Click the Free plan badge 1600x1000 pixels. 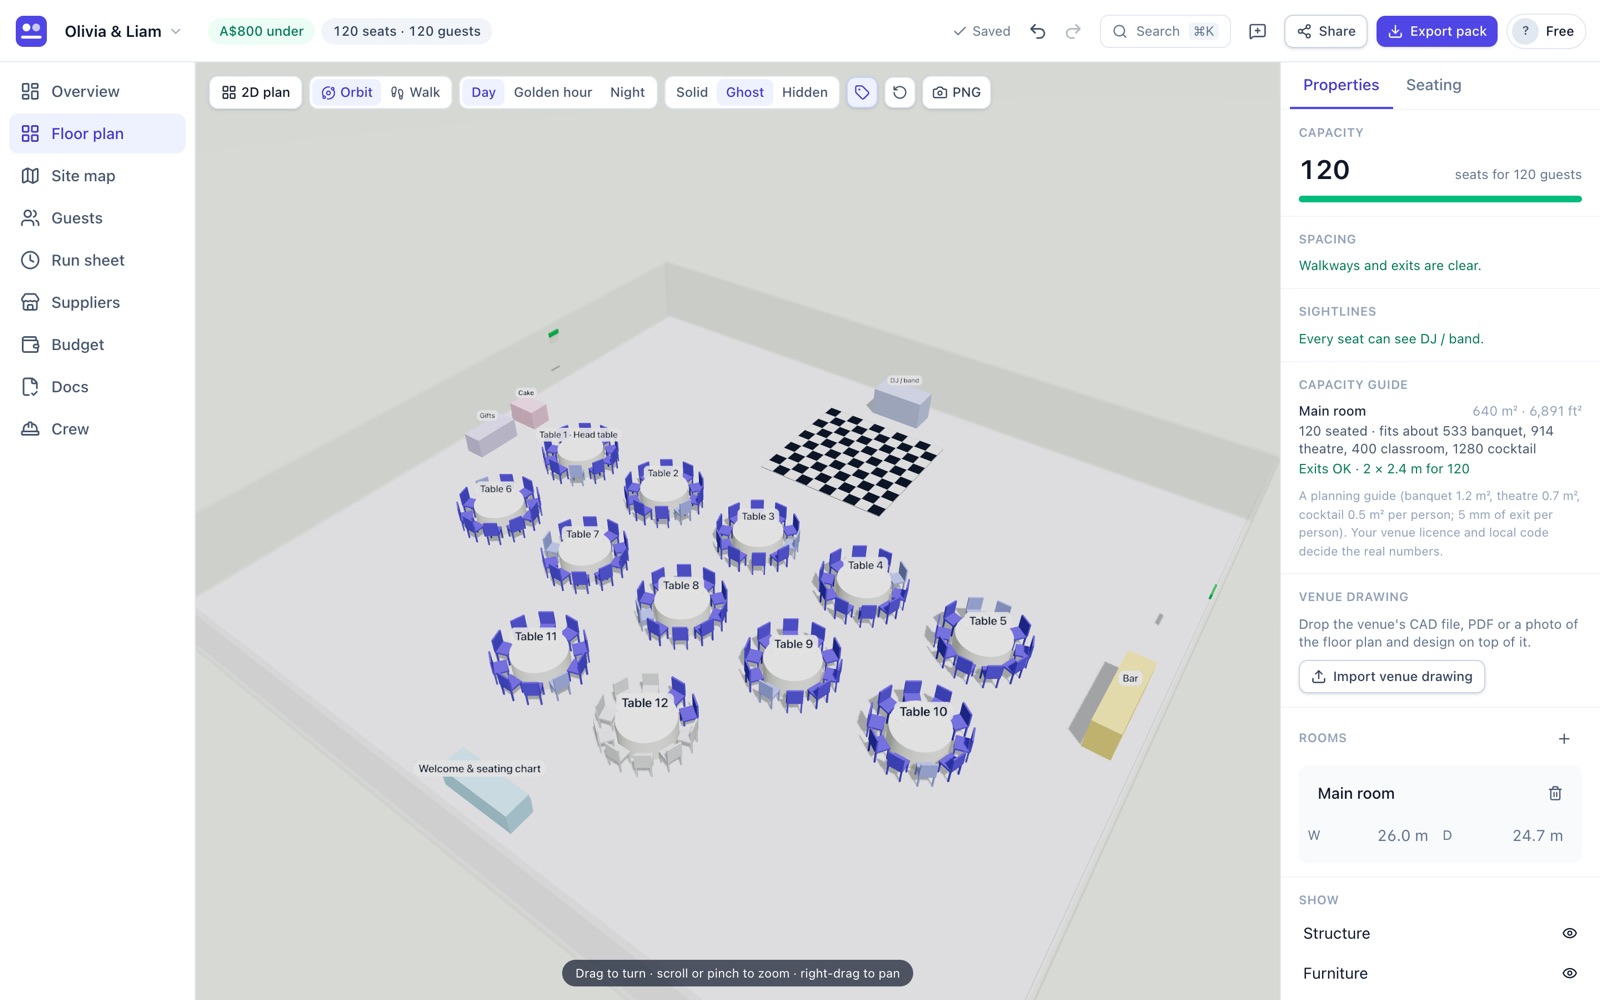(x=1546, y=31)
